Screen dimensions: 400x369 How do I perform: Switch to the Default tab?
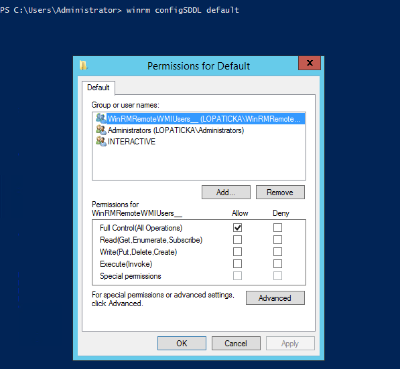point(98,87)
